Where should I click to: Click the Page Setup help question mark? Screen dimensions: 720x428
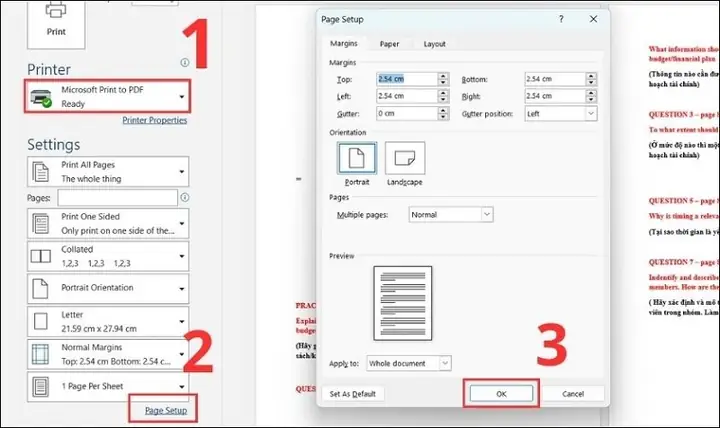pyautogui.click(x=561, y=19)
